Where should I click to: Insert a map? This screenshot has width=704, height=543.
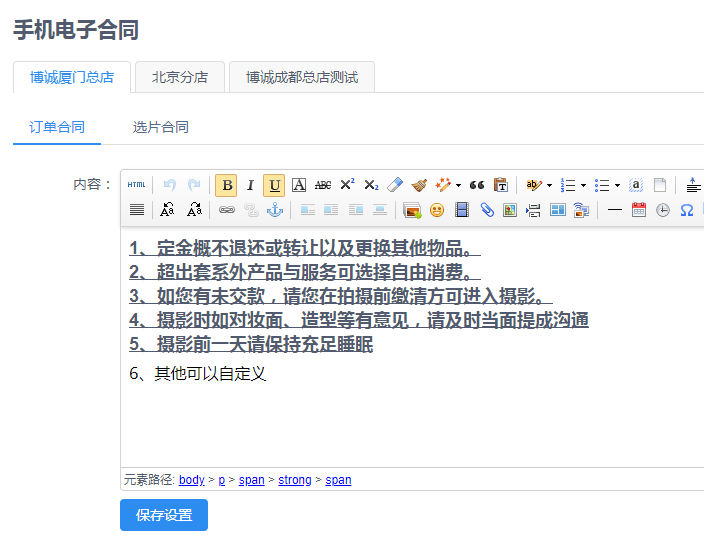(510, 210)
